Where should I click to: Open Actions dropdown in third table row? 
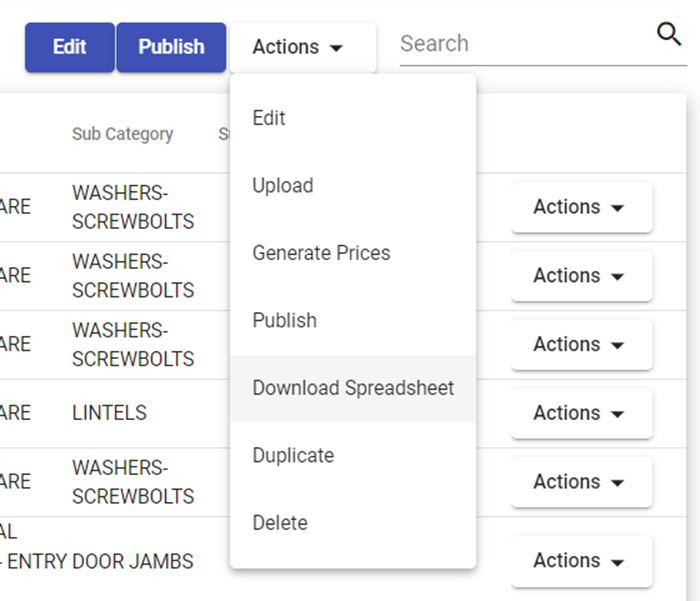click(581, 344)
